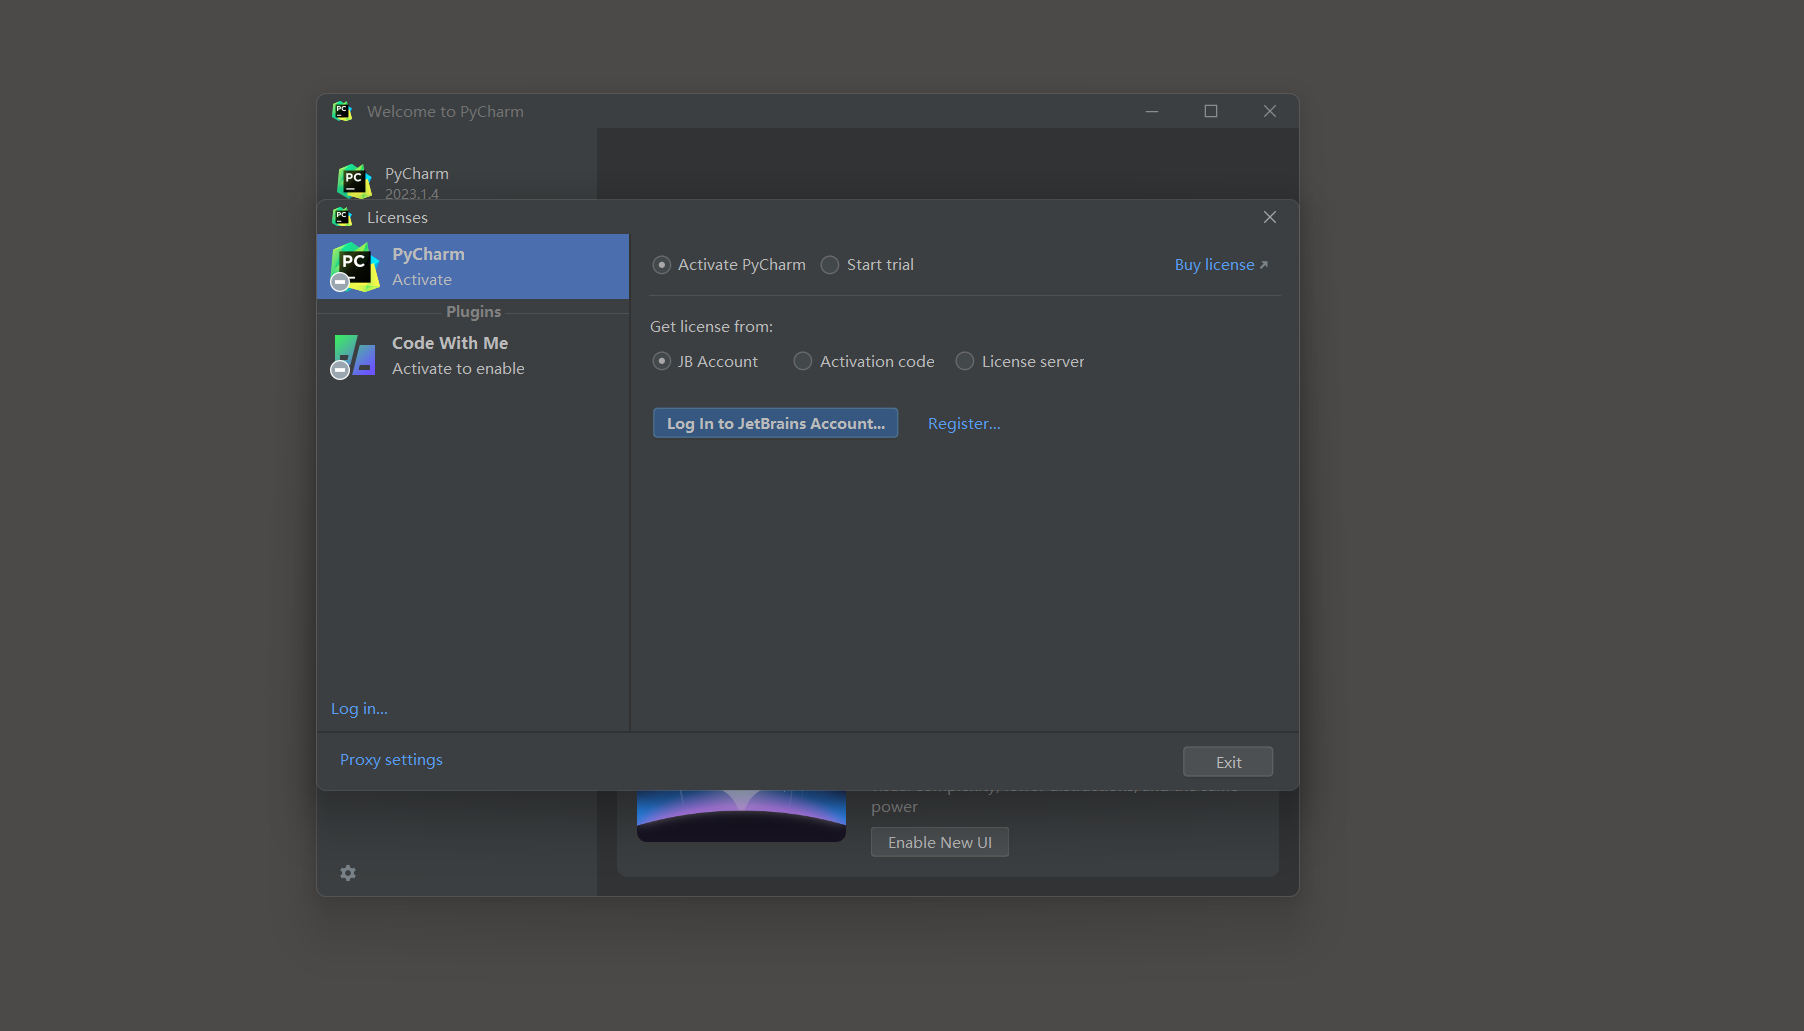Open Proxy settings
The width and height of the screenshot is (1804, 1031).
(391, 760)
